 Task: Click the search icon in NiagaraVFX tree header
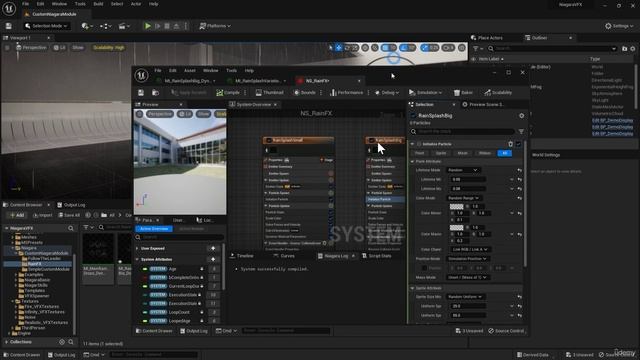(71, 228)
